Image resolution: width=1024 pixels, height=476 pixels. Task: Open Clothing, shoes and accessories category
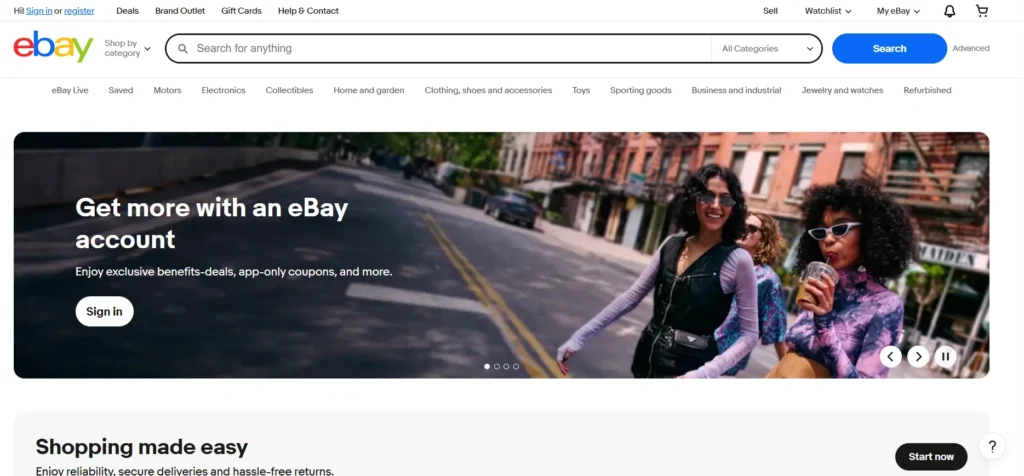point(488,90)
